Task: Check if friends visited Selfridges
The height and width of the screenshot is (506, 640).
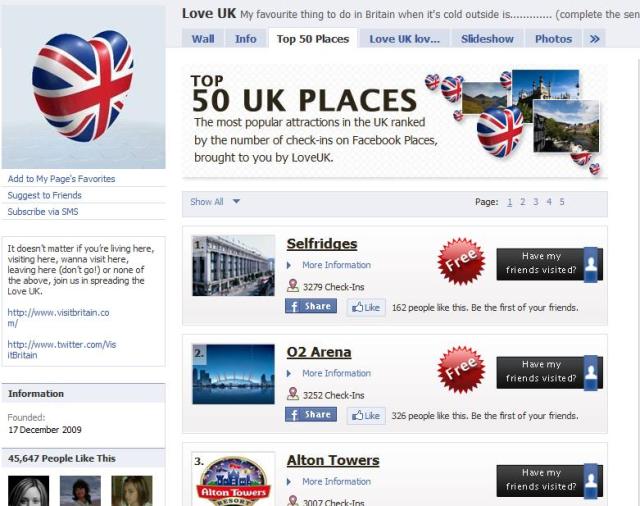Action: pyautogui.click(x=549, y=264)
